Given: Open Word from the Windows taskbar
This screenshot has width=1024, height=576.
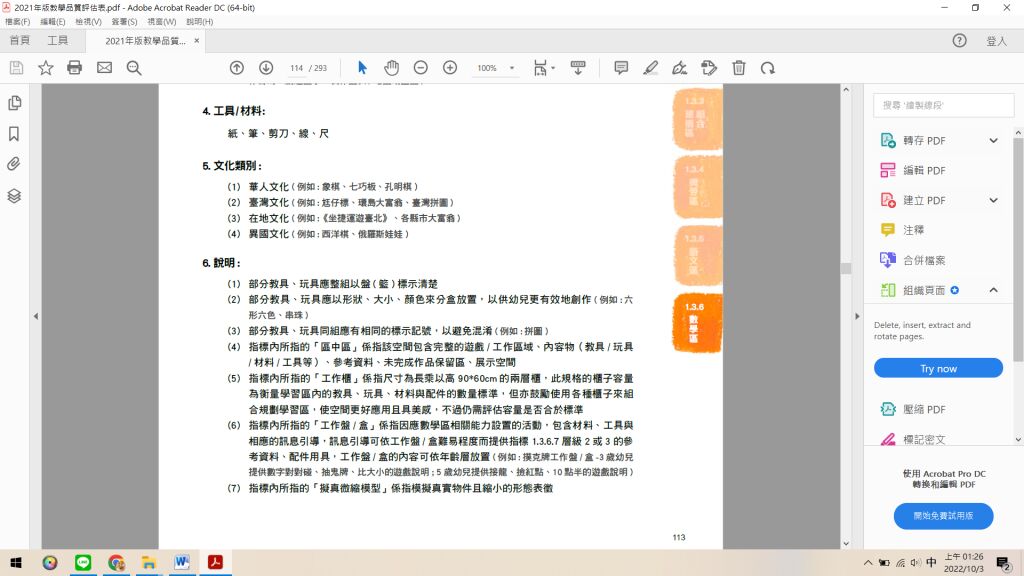Looking at the screenshot, I should click(x=181, y=562).
